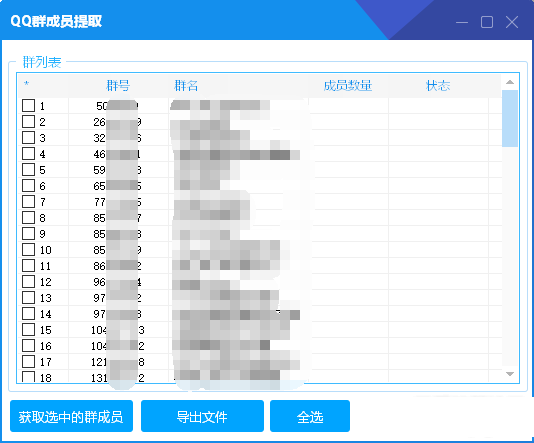Tick the checkbox for row 7
Screen dimensions: 534x443
(x=28, y=202)
